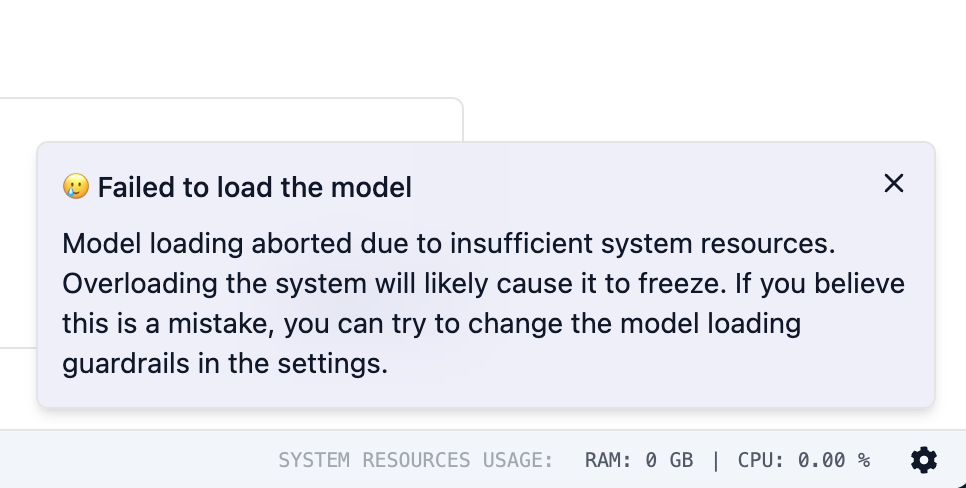Click the 'Failed to load the model' title
The height and width of the screenshot is (488, 966).
click(254, 187)
